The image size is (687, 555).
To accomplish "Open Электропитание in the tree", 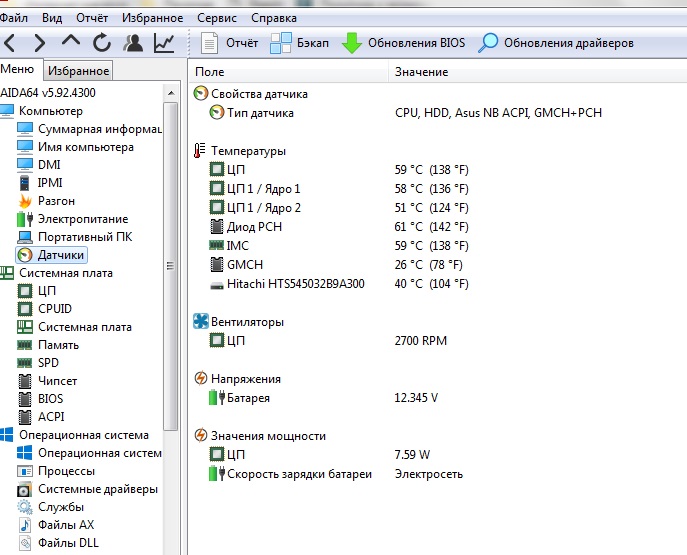I will pos(73,219).
